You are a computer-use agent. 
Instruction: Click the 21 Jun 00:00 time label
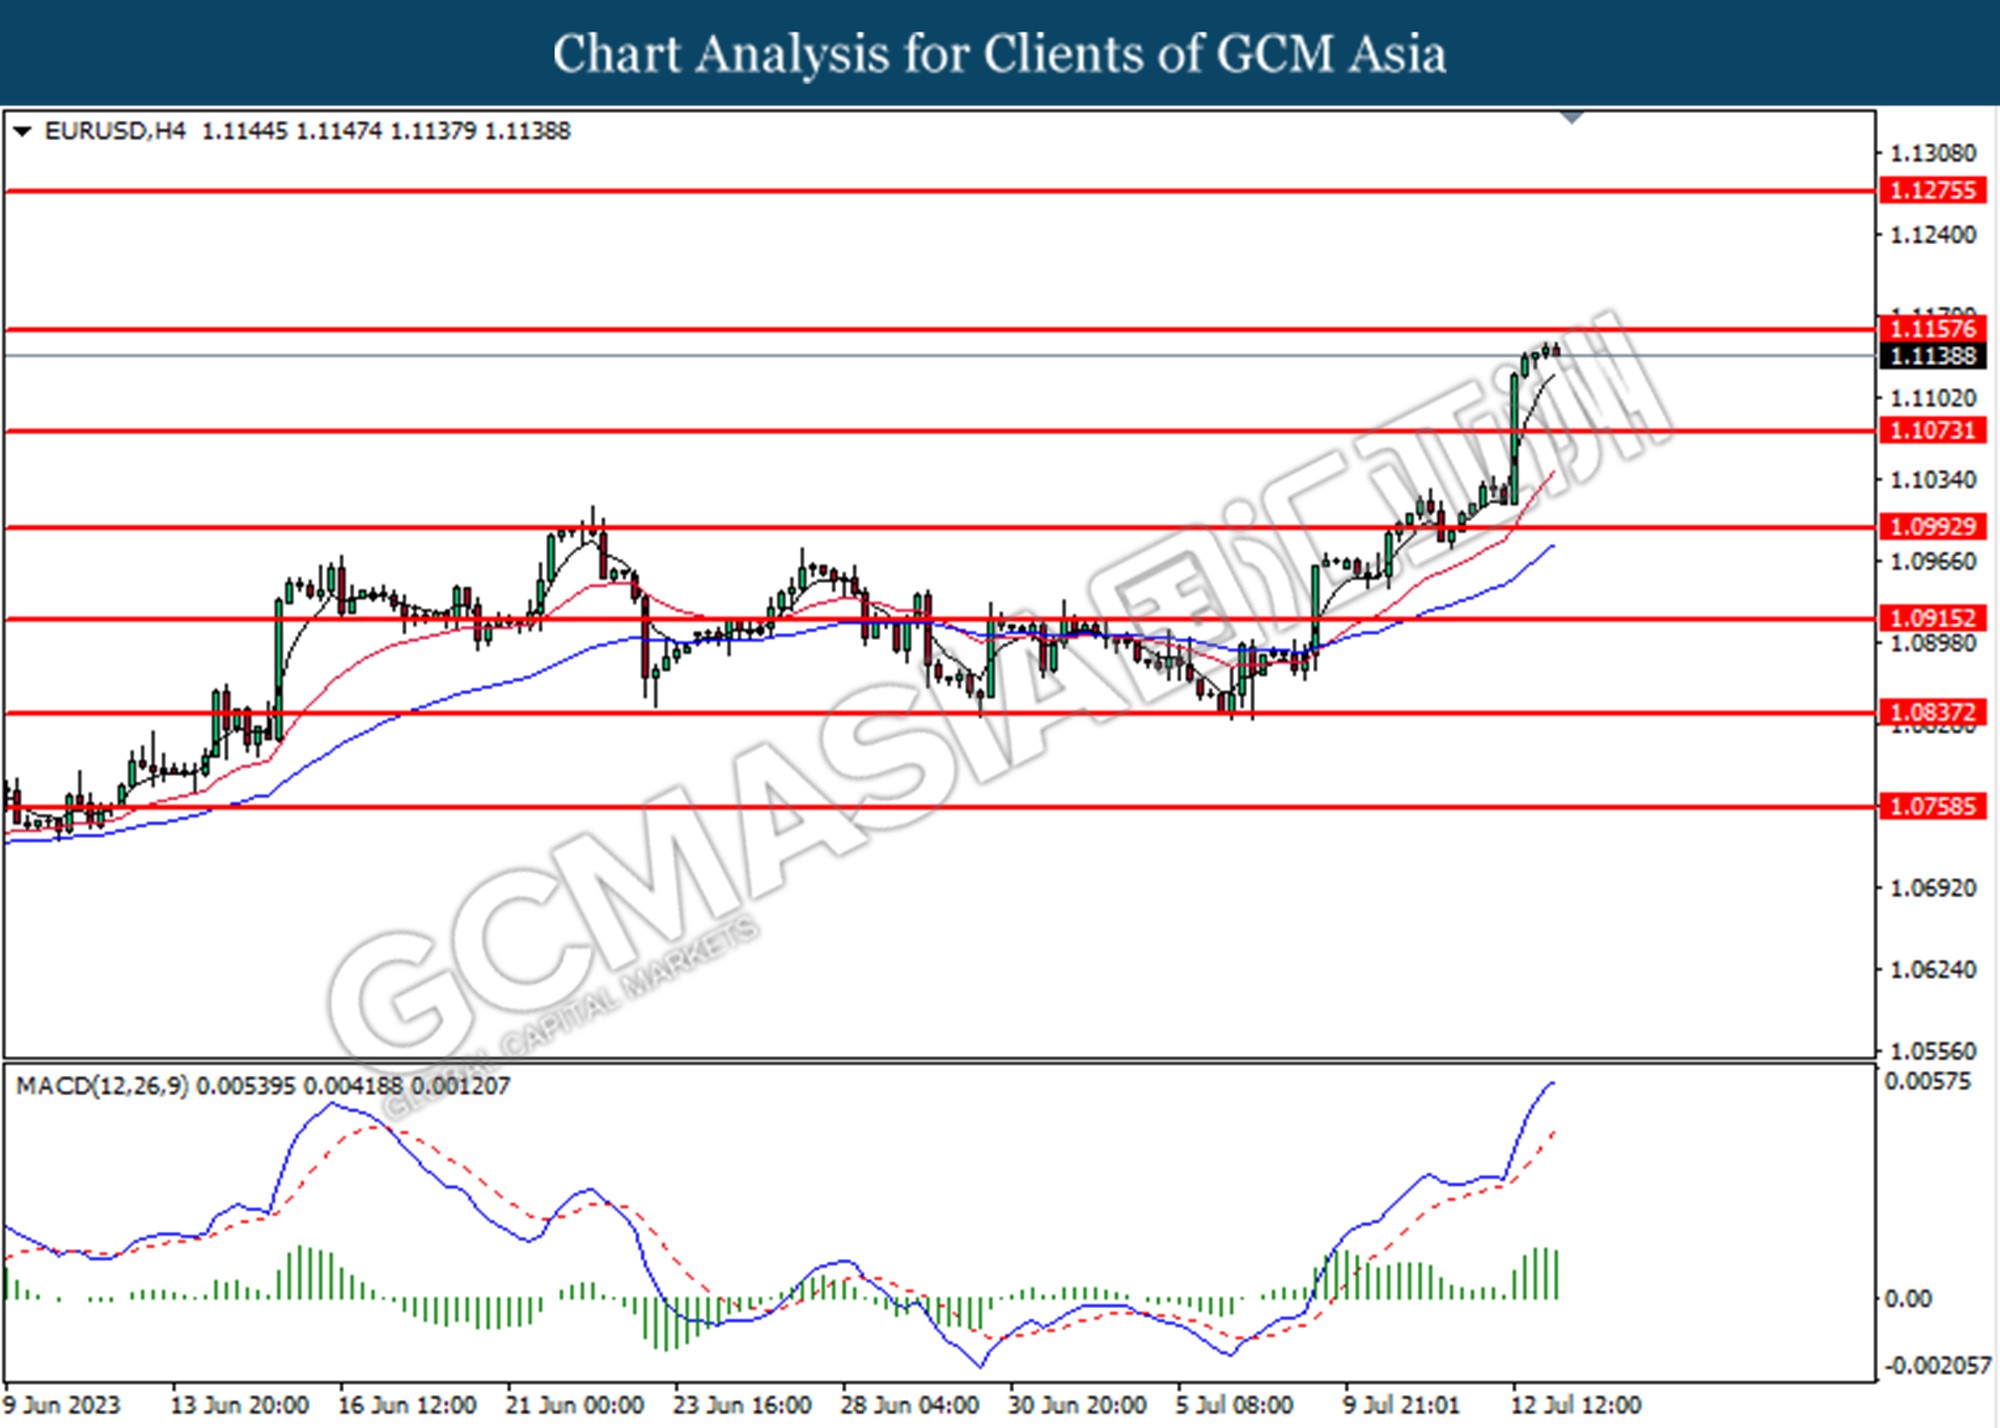575,1405
